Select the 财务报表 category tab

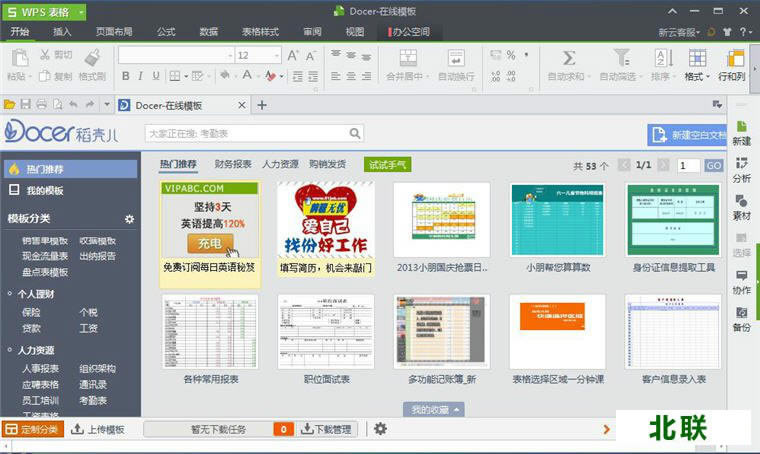tap(233, 164)
